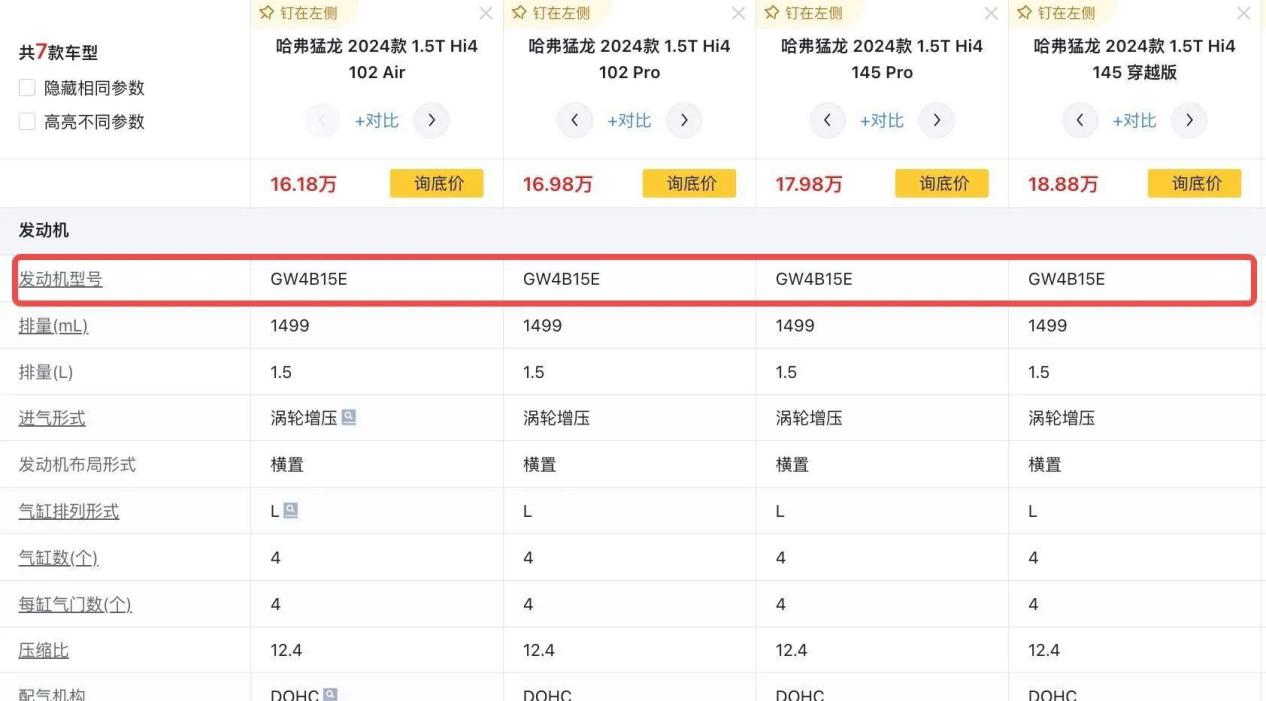
Task: Move 102 Pro column left with arrow
Action: [575, 120]
